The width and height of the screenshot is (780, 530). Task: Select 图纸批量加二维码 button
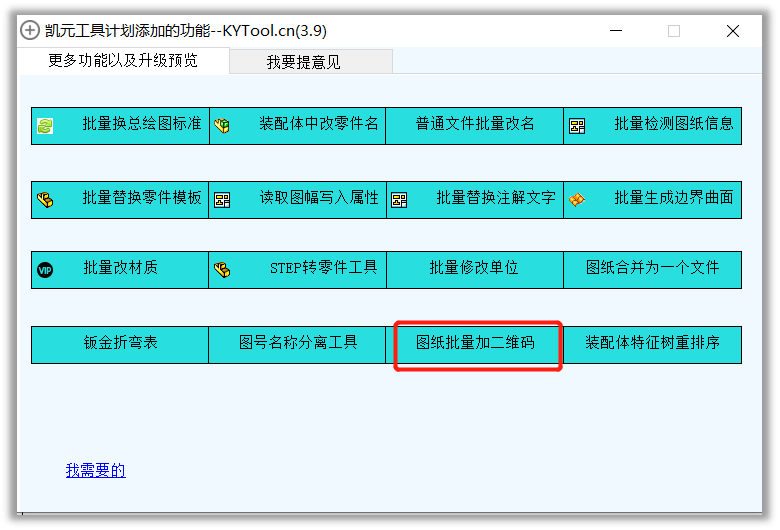click(475, 345)
